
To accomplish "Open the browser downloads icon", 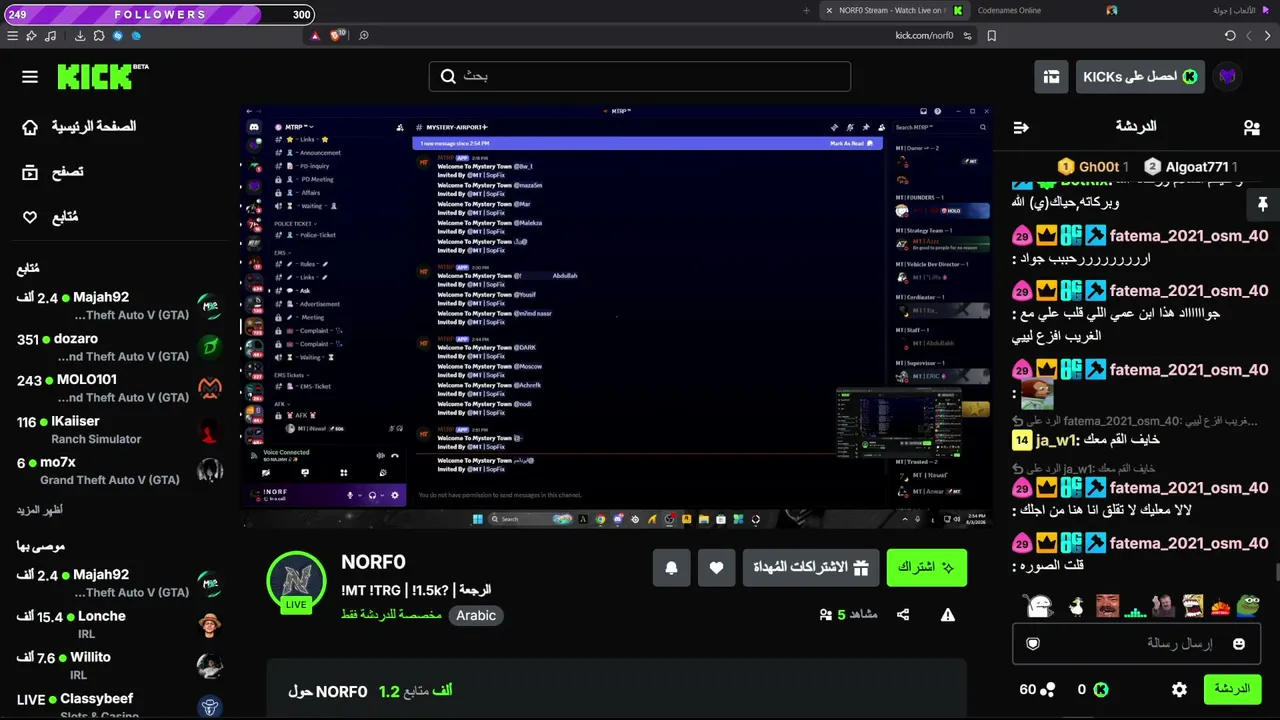I will (80, 35).
